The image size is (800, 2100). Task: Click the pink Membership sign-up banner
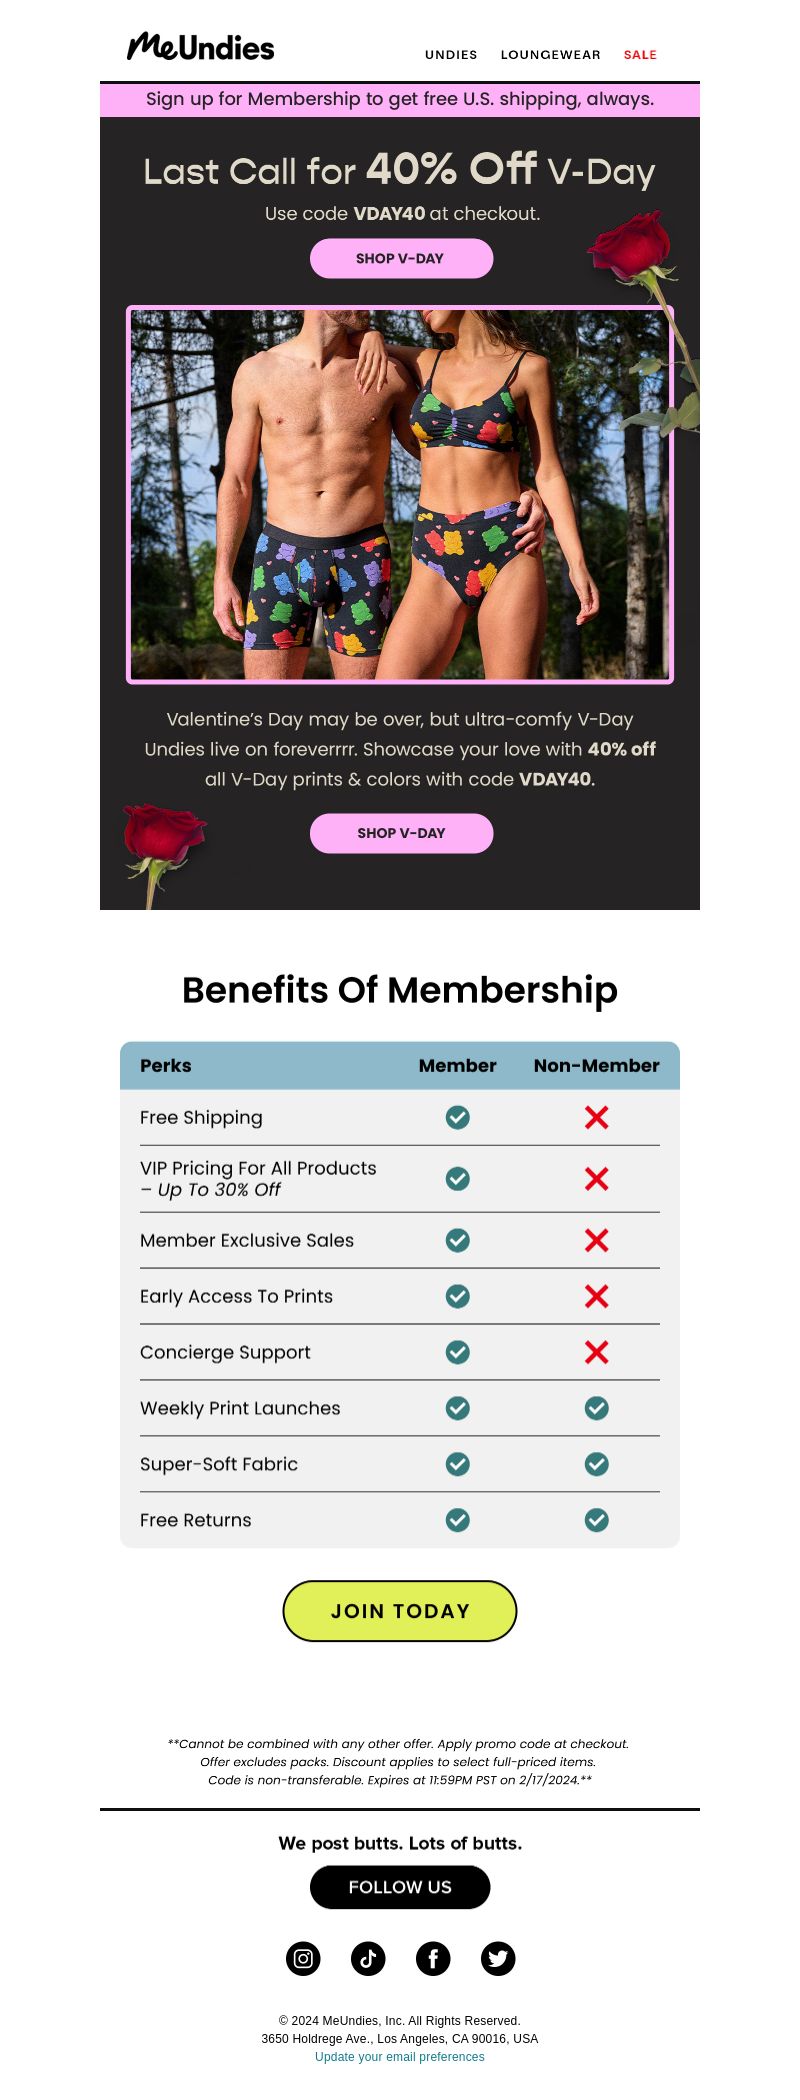pyautogui.click(x=400, y=99)
